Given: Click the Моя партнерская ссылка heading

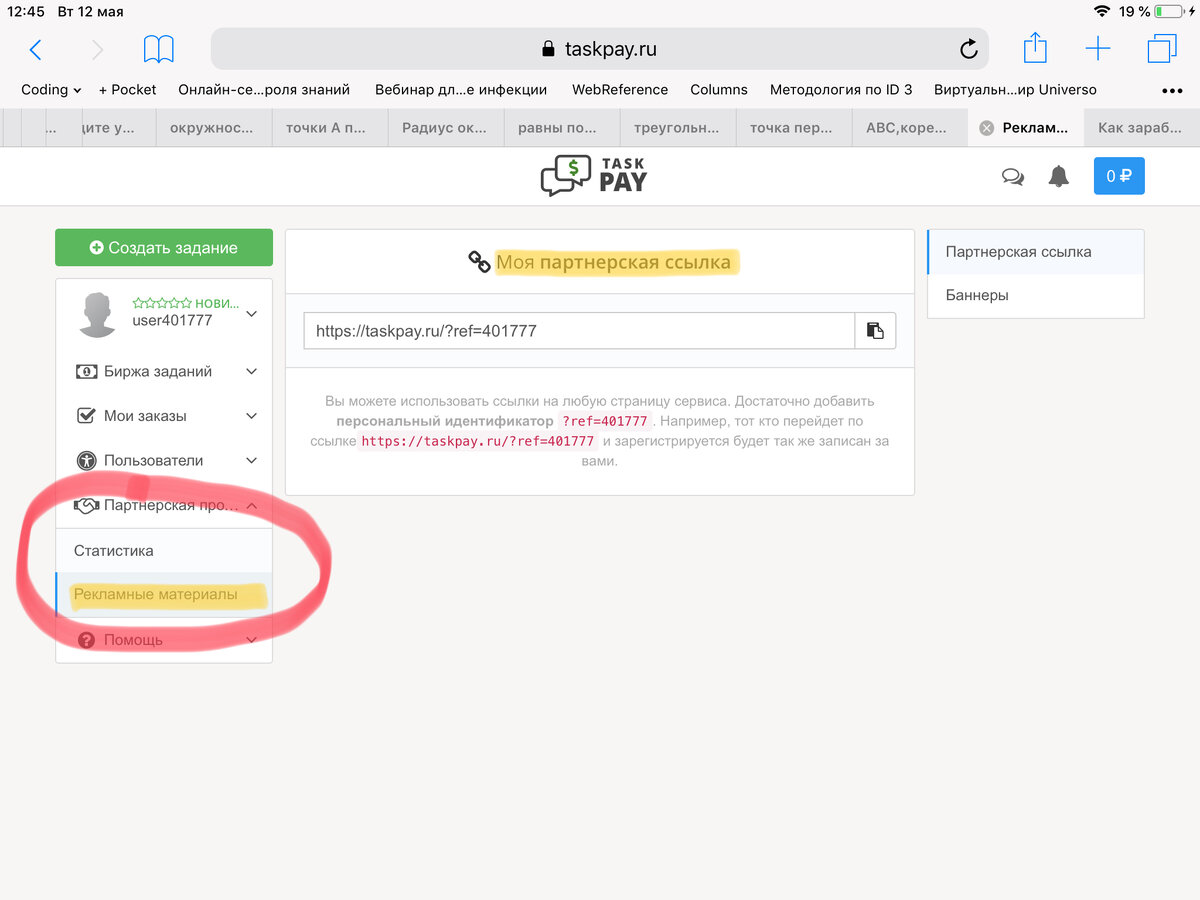Looking at the screenshot, I should (614, 262).
